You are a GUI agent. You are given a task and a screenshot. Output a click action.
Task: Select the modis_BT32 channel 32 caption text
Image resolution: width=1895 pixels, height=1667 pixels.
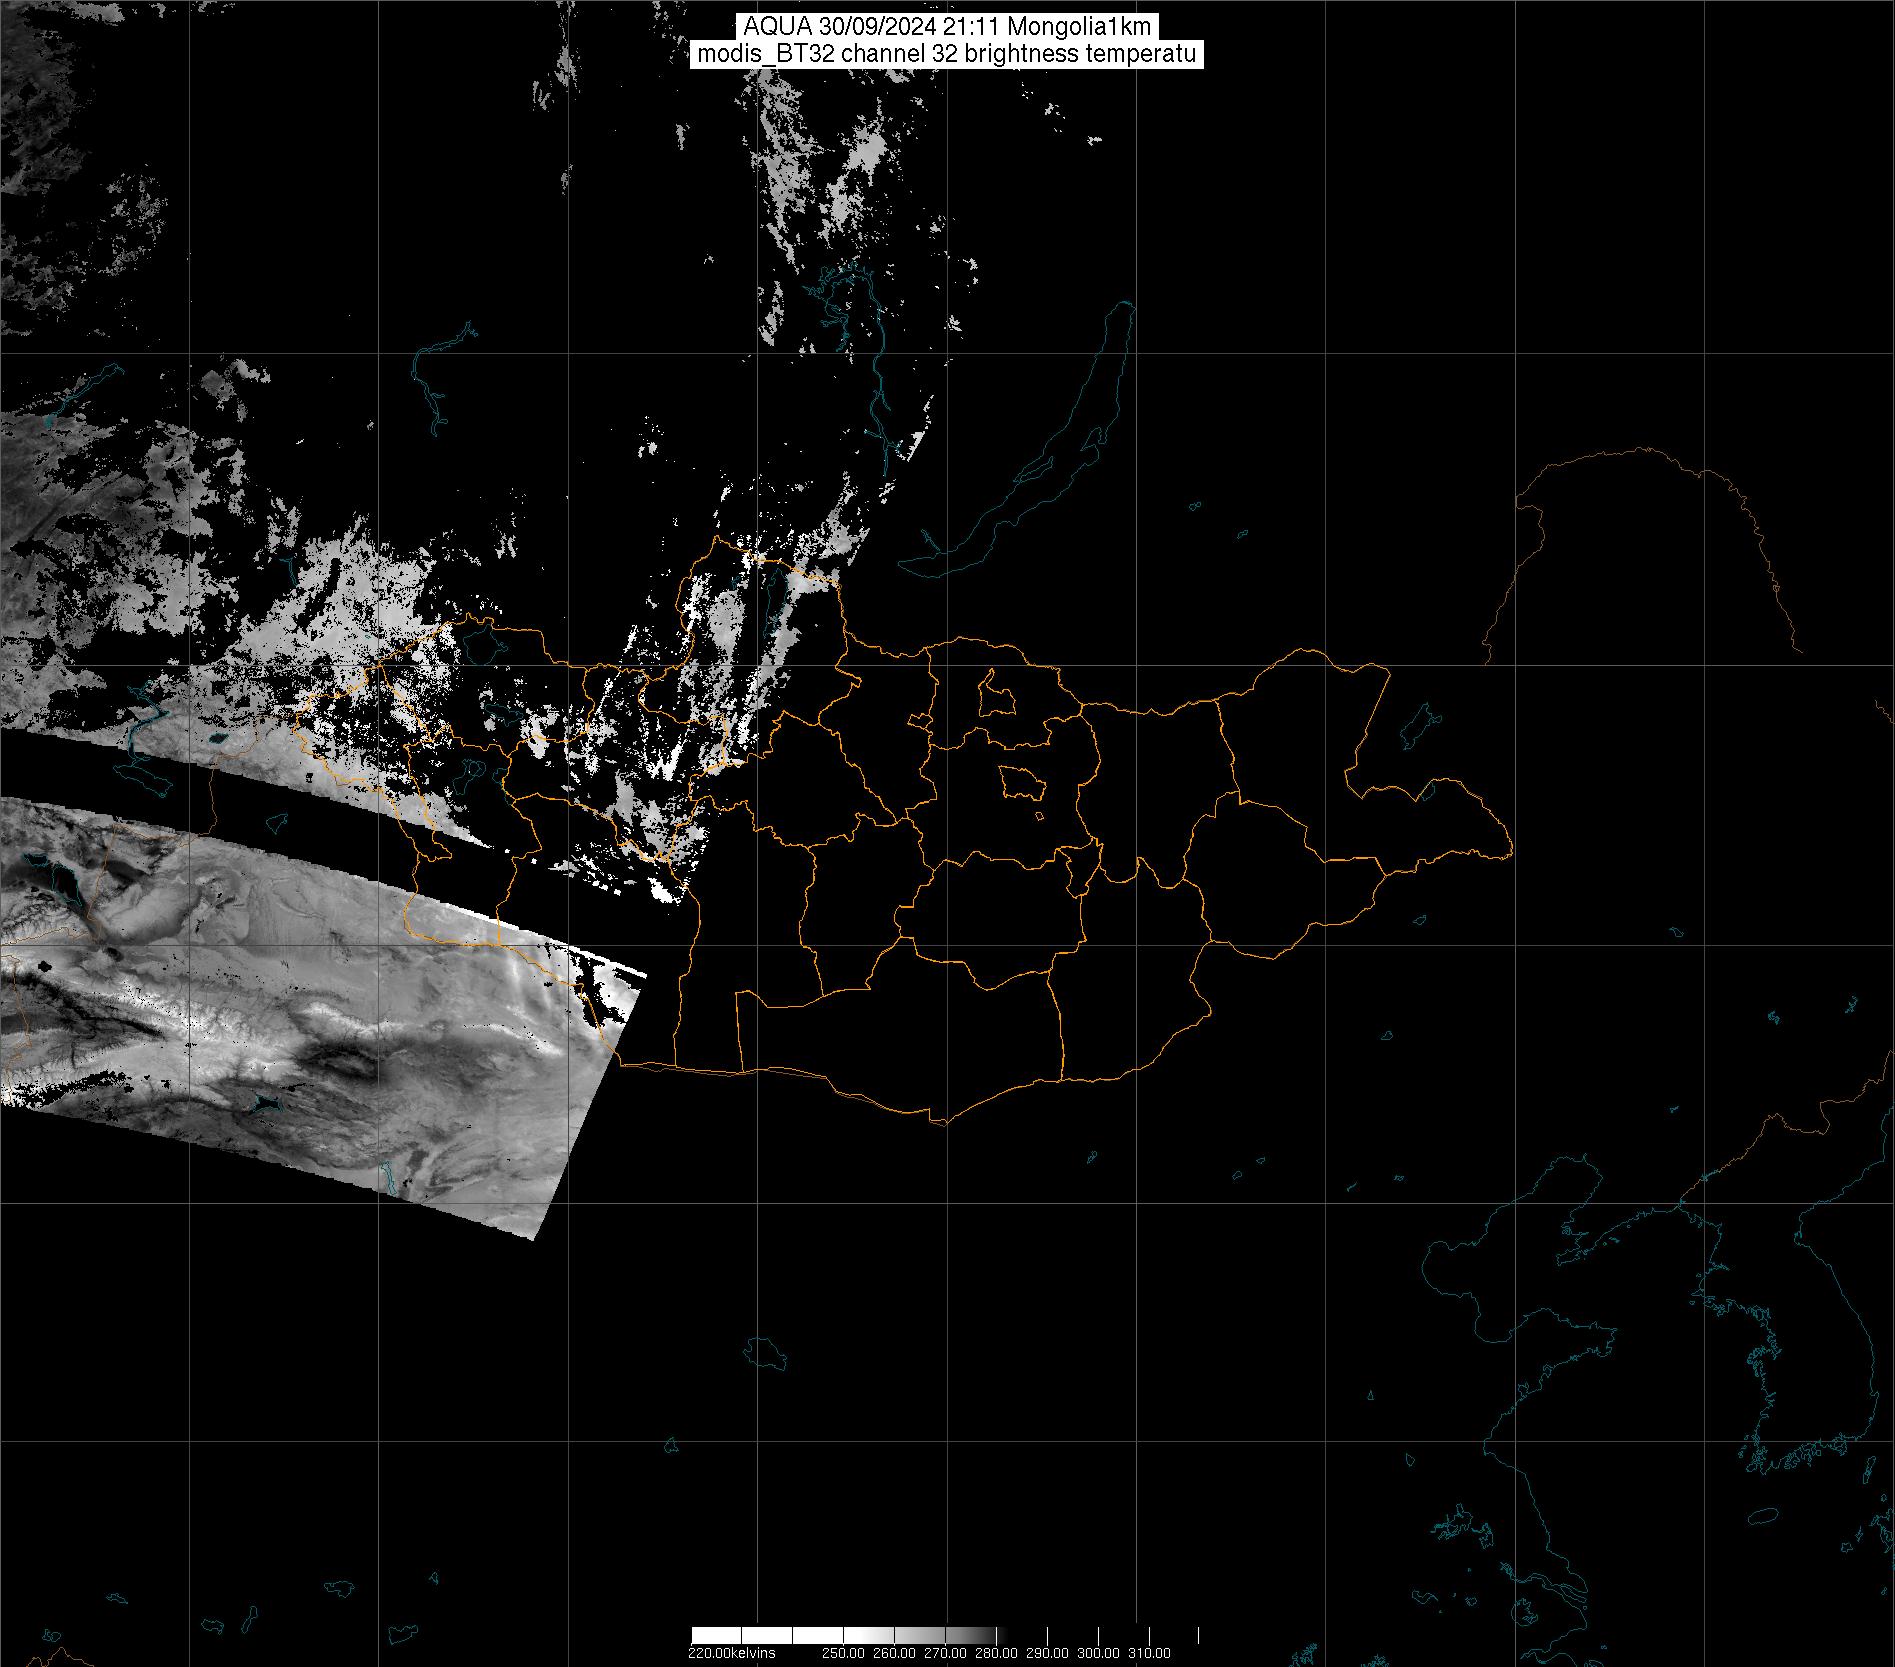[x=946, y=54]
